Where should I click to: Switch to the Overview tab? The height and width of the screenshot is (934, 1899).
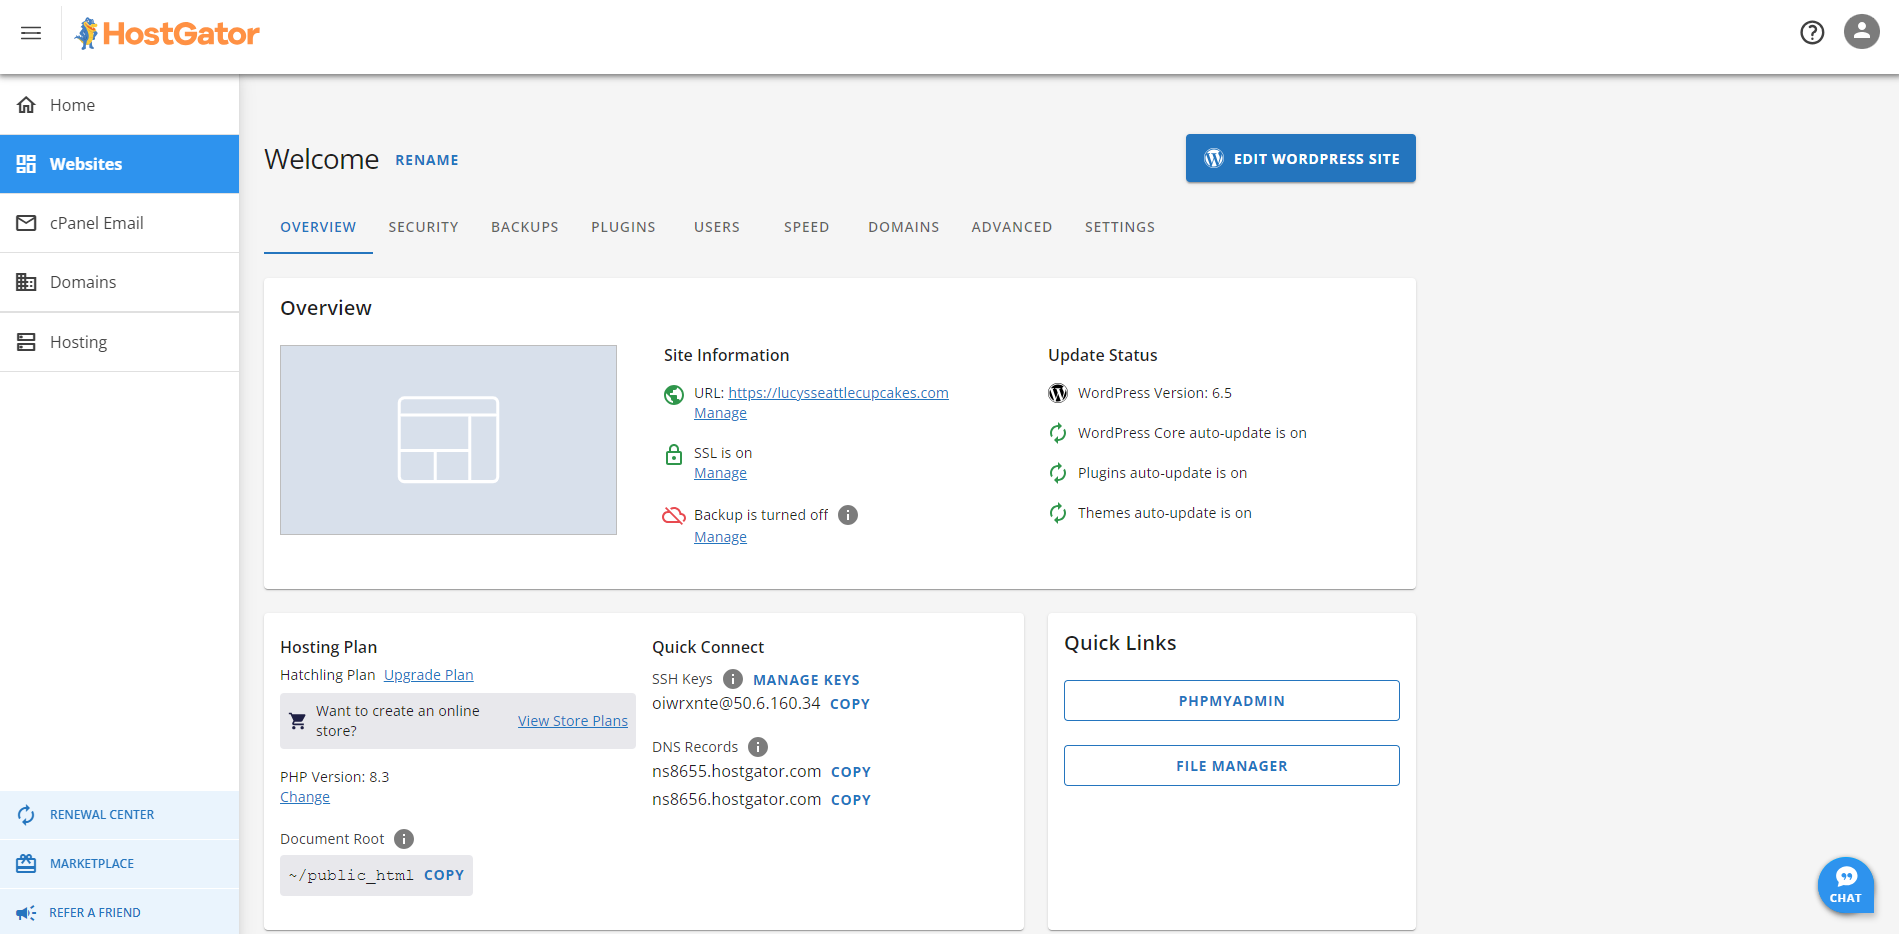[318, 227]
